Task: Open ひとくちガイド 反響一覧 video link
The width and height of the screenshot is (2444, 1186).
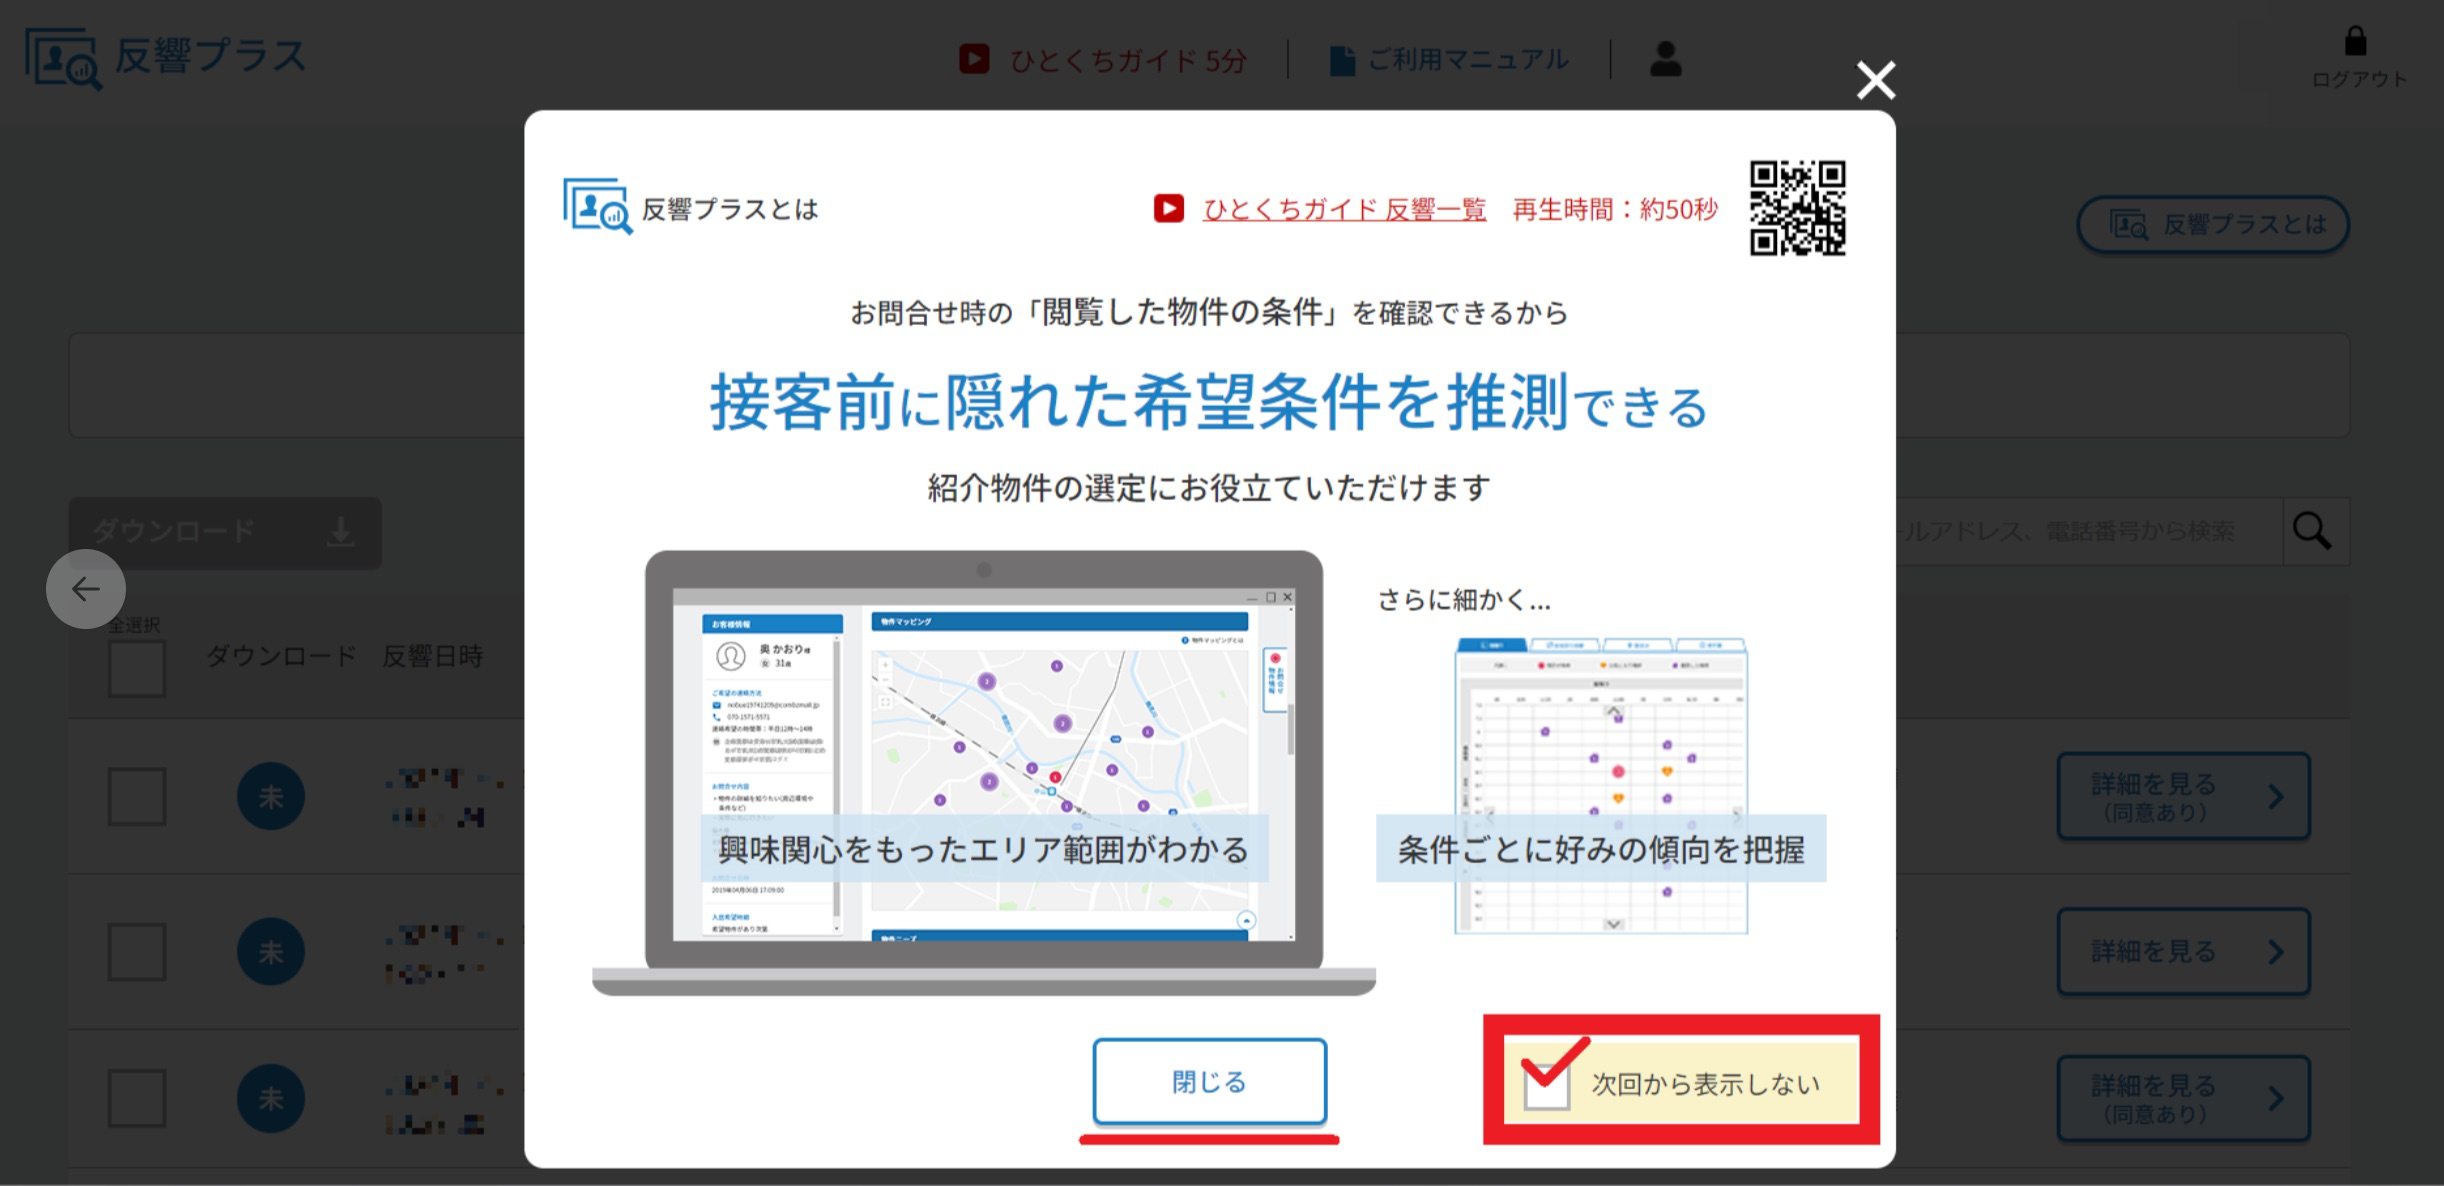Action: click(1344, 209)
